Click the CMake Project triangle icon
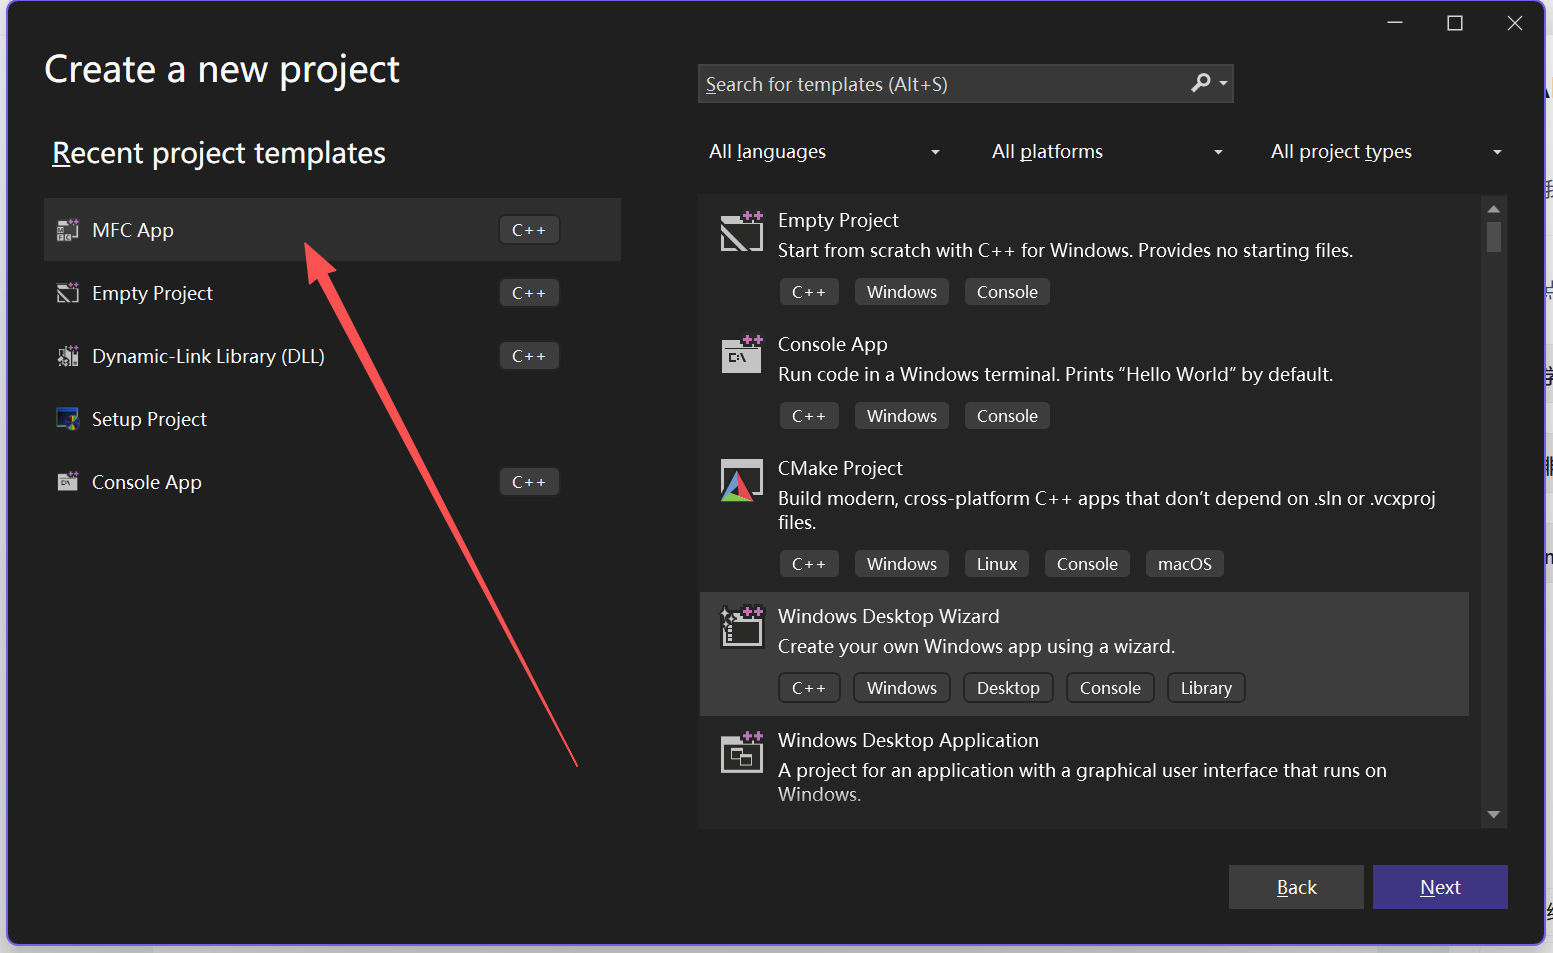The width and height of the screenshot is (1553, 953). [x=742, y=480]
